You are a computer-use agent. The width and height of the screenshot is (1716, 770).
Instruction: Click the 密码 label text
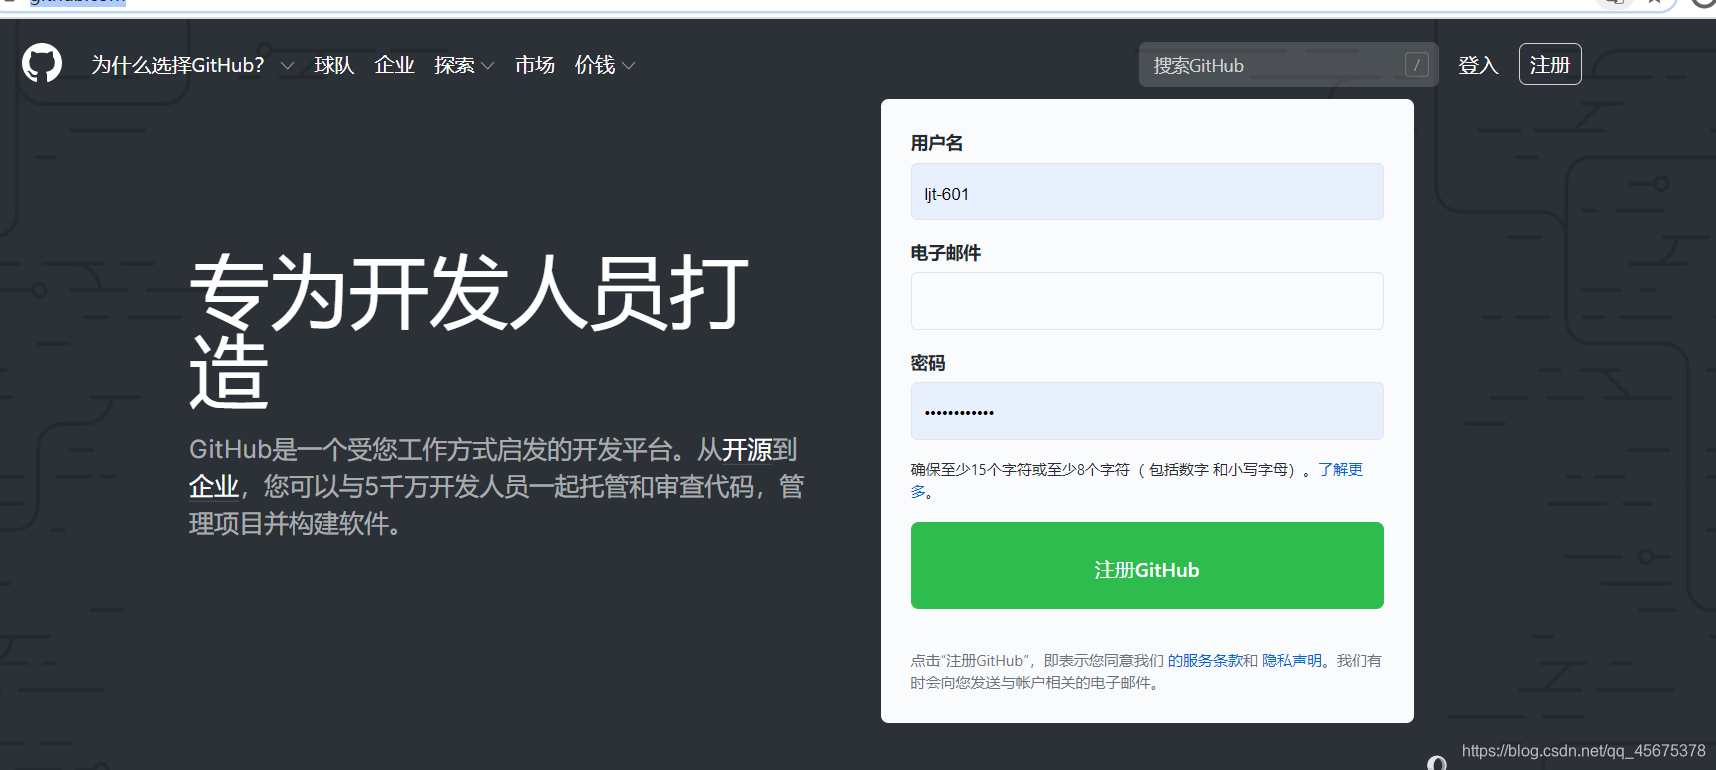click(928, 363)
